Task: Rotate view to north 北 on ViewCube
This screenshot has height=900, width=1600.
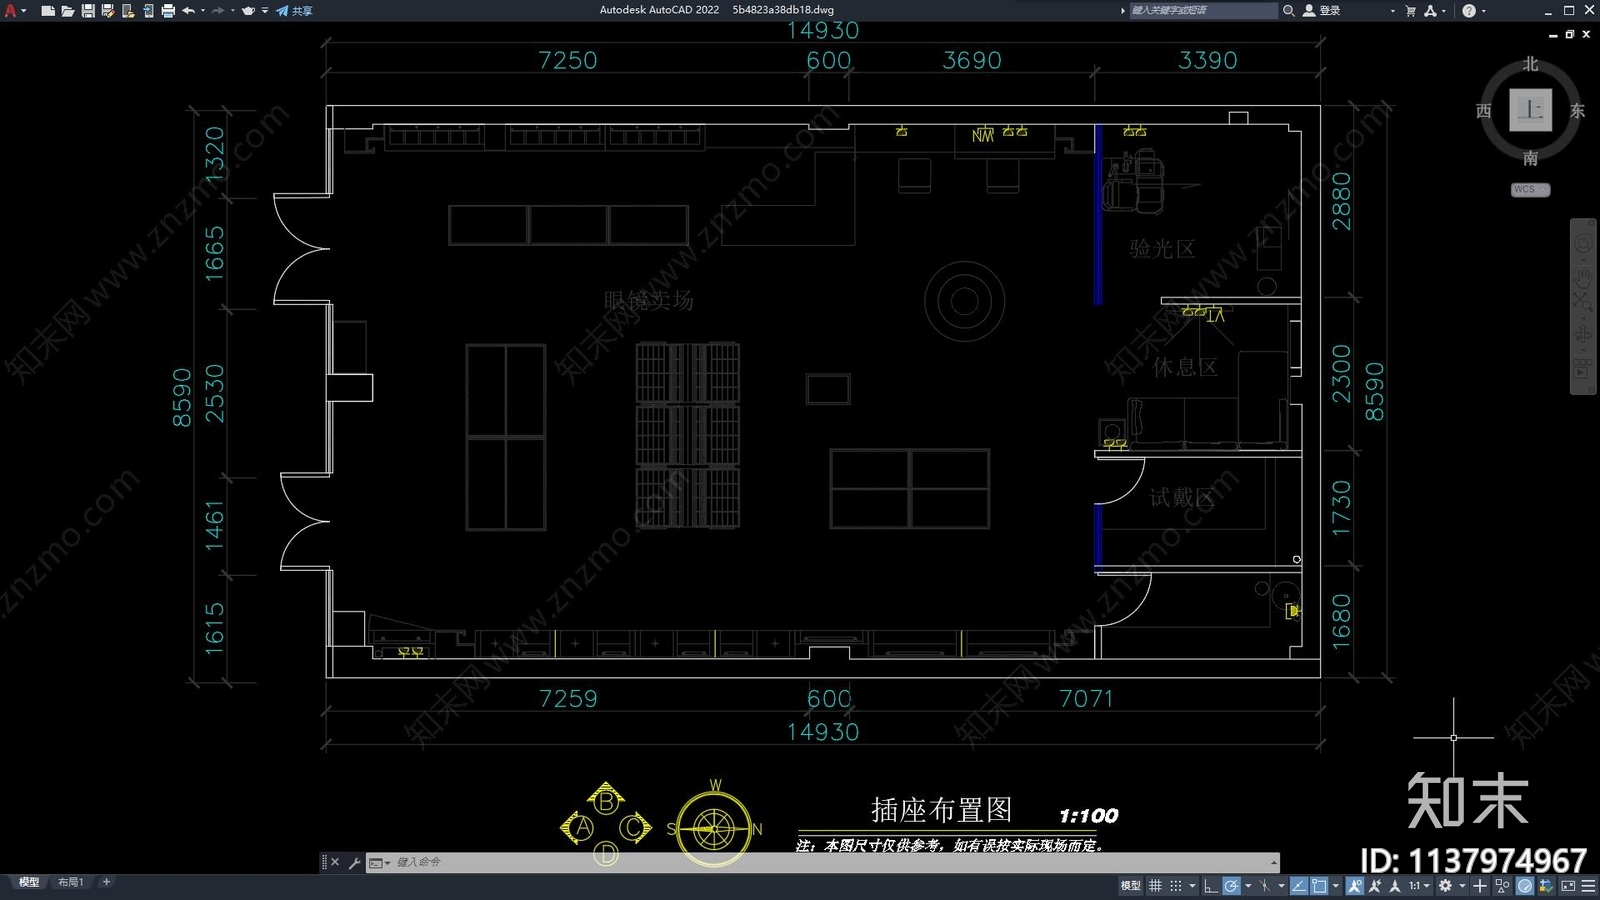Action: pos(1530,64)
